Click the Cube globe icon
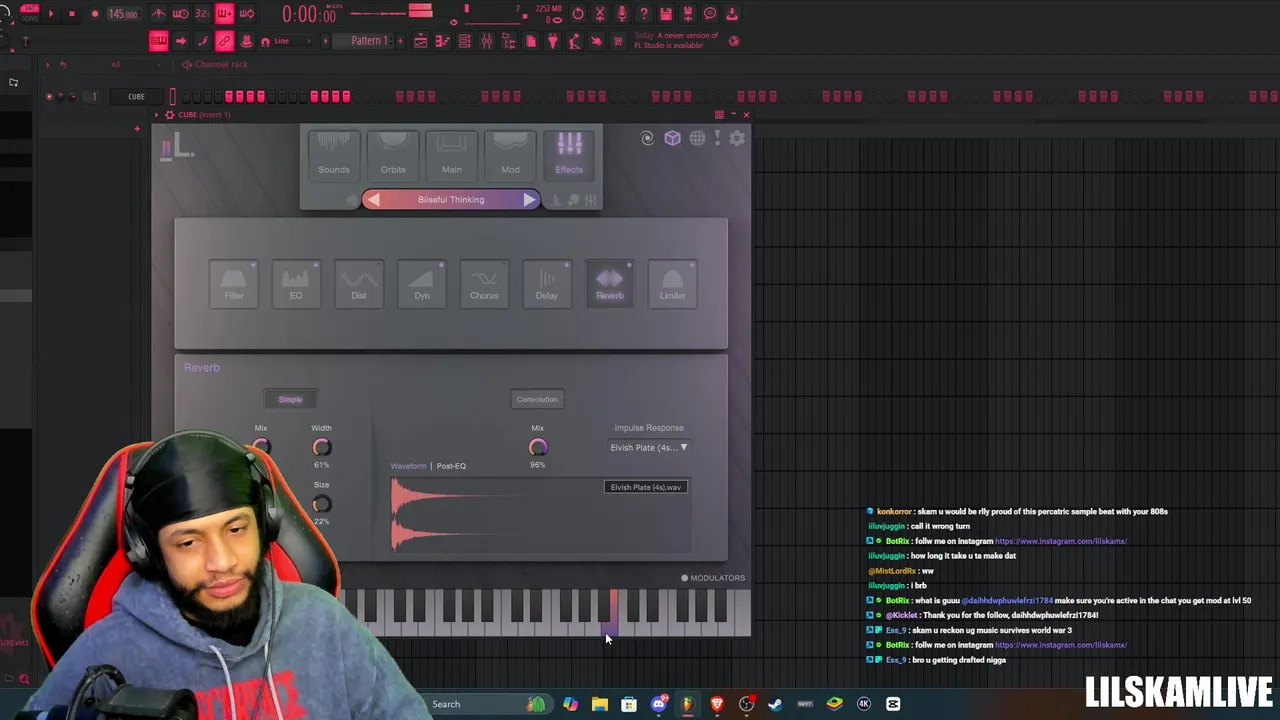Viewport: 1280px width, 720px height. (697, 139)
